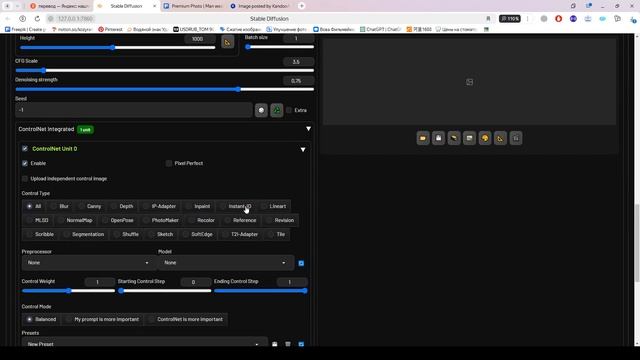Open the purple extension icon in toolbar
This screenshot has height=360, width=640.
573,19
